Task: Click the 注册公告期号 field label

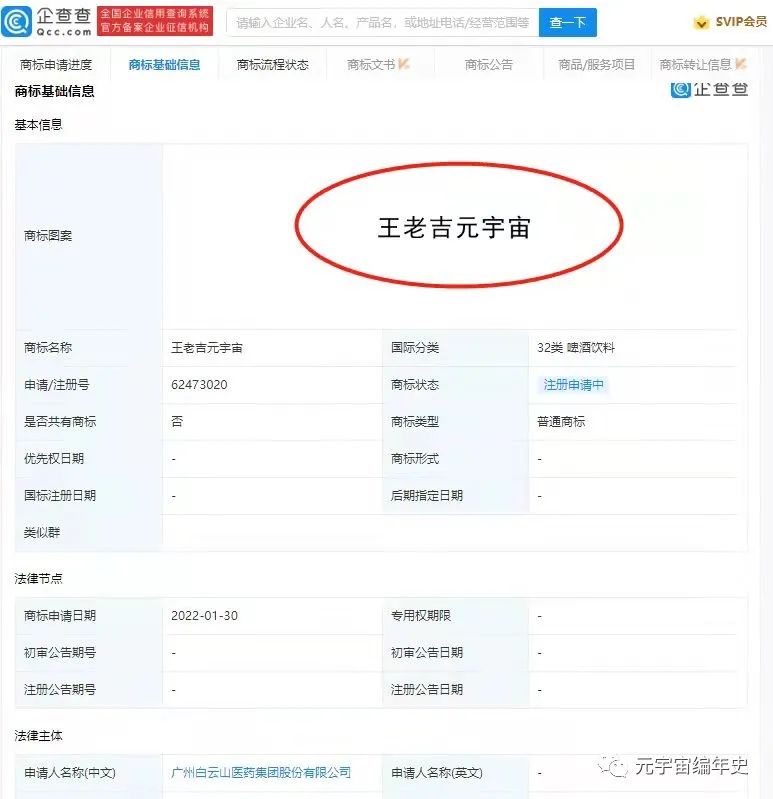Action: click(60, 690)
